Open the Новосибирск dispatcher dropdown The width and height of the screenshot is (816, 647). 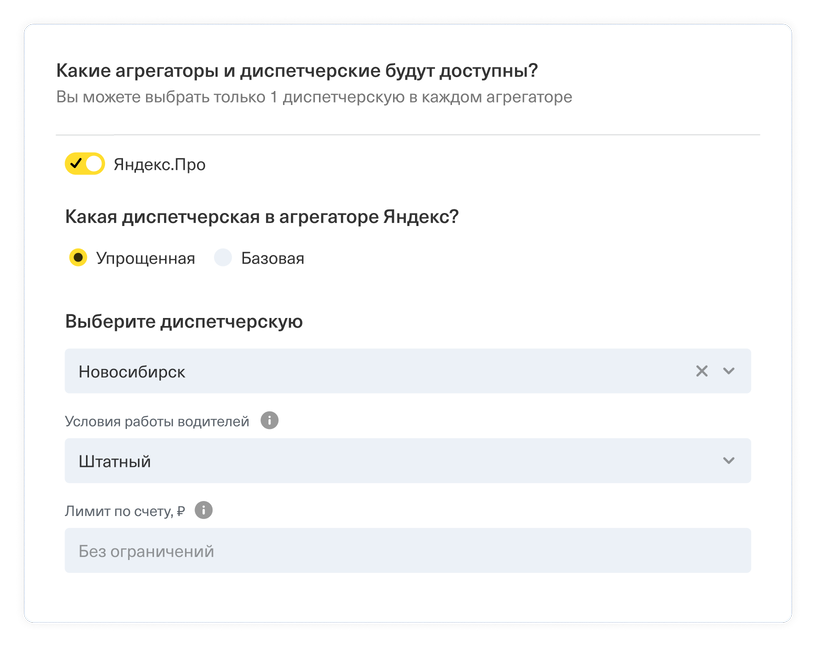click(407, 371)
